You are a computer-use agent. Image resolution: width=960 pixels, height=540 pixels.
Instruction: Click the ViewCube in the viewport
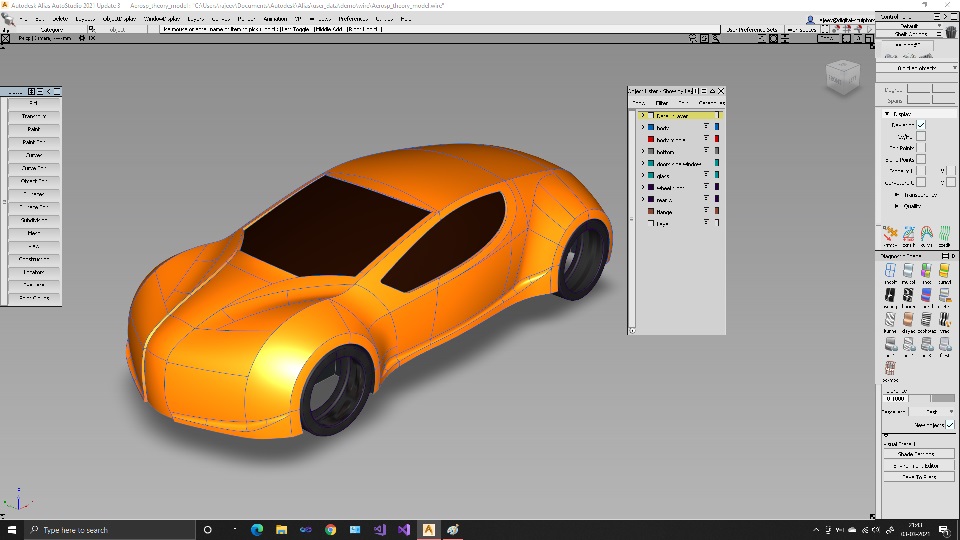point(842,75)
